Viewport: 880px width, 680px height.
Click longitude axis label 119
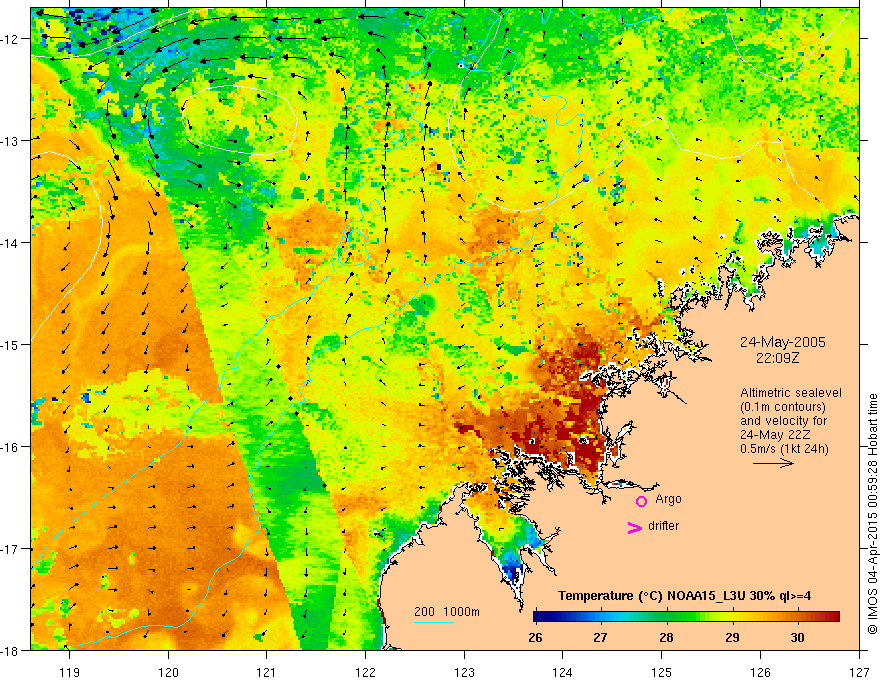pyautogui.click(x=70, y=672)
